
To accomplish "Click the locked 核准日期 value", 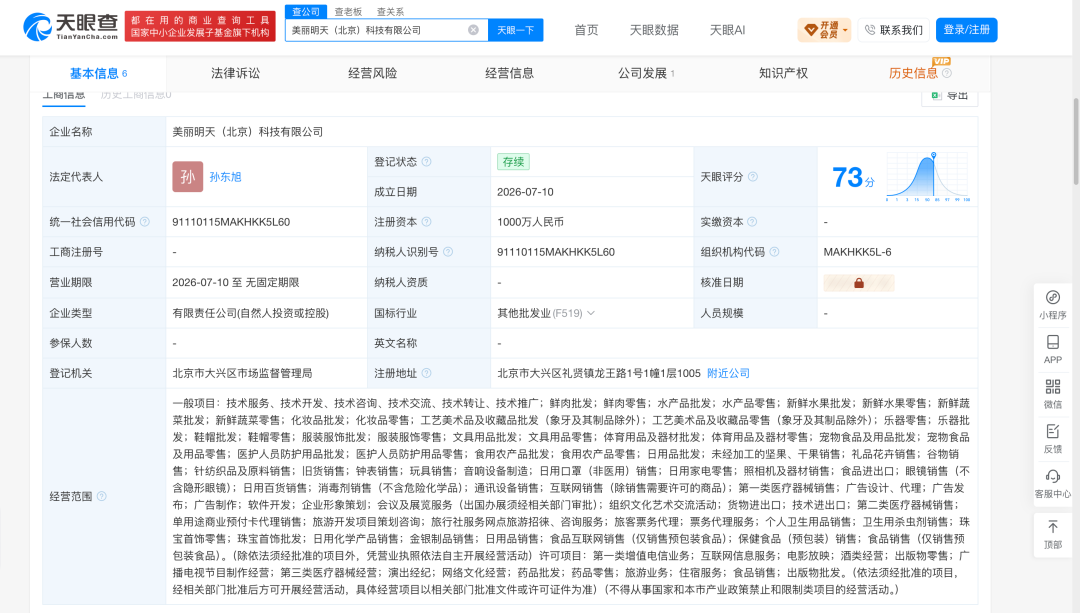I will (859, 282).
